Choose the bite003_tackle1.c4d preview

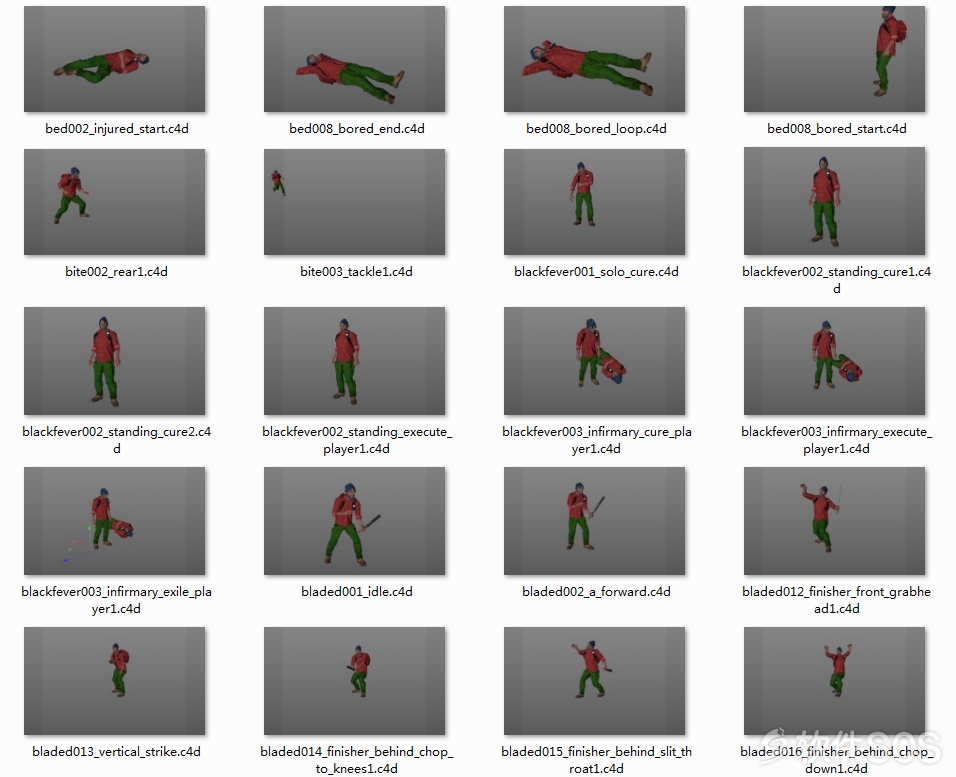(x=354, y=202)
